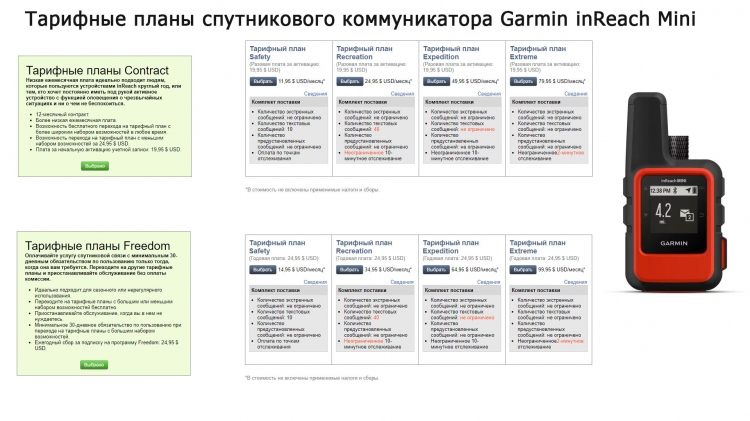Click price text '11,95 $ USD/месяц'
This screenshot has width=750, height=421.
301,81
